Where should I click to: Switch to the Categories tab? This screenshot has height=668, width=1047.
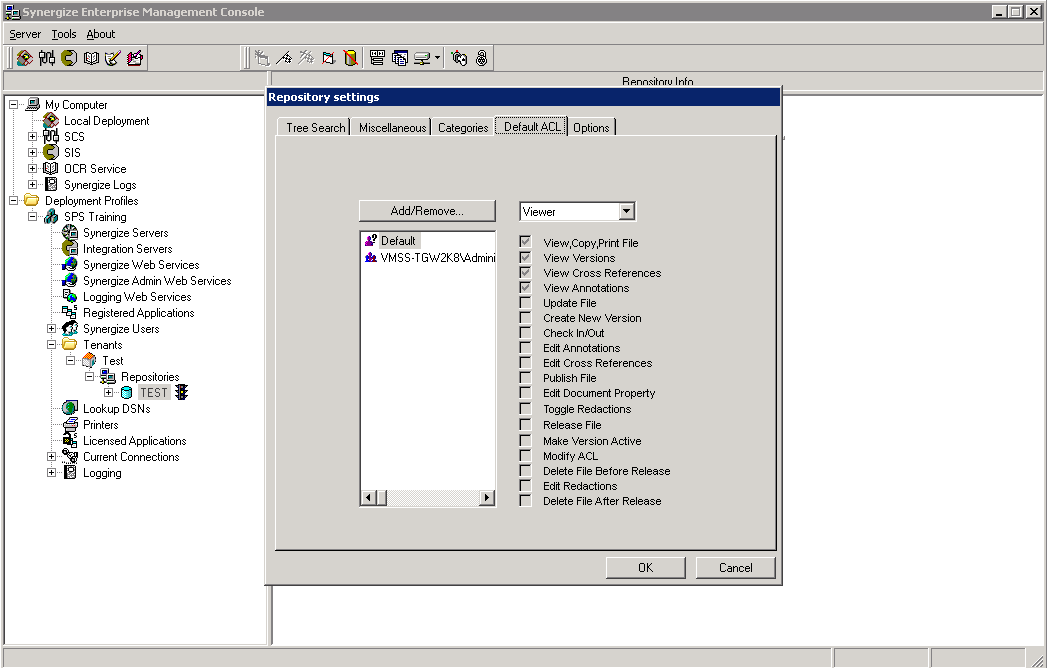(463, 128)
